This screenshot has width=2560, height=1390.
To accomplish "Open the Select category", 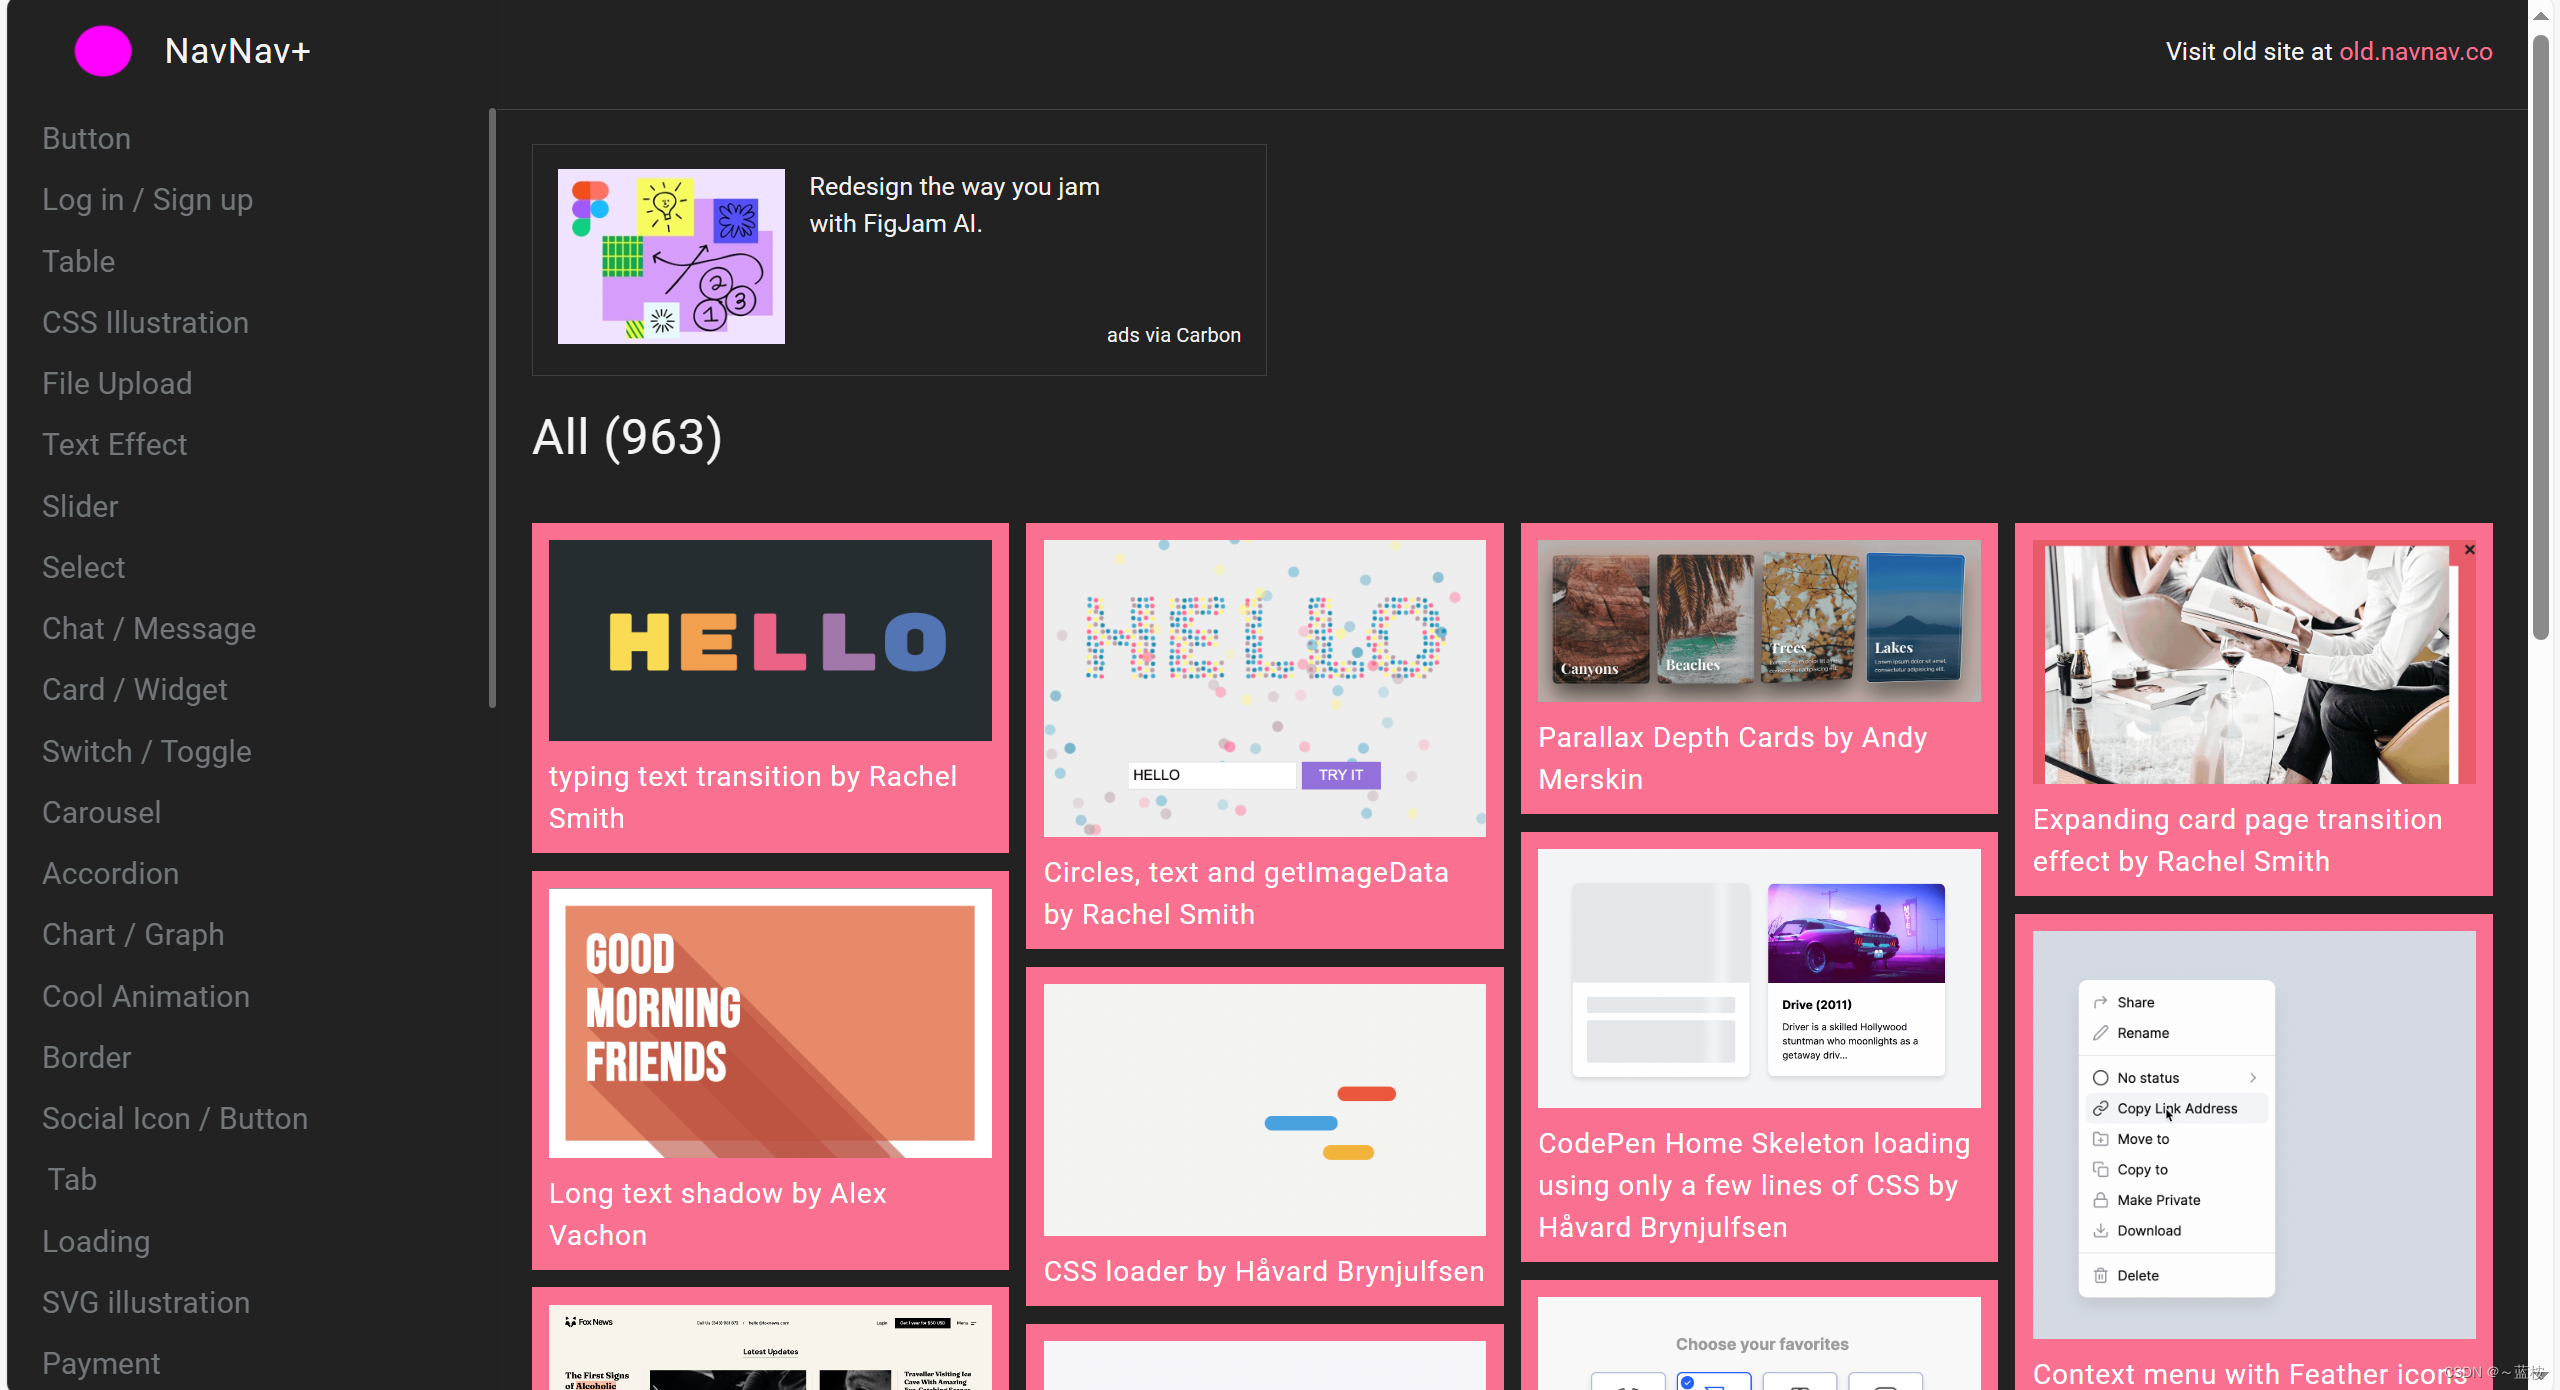I will [x=83, y=567].
